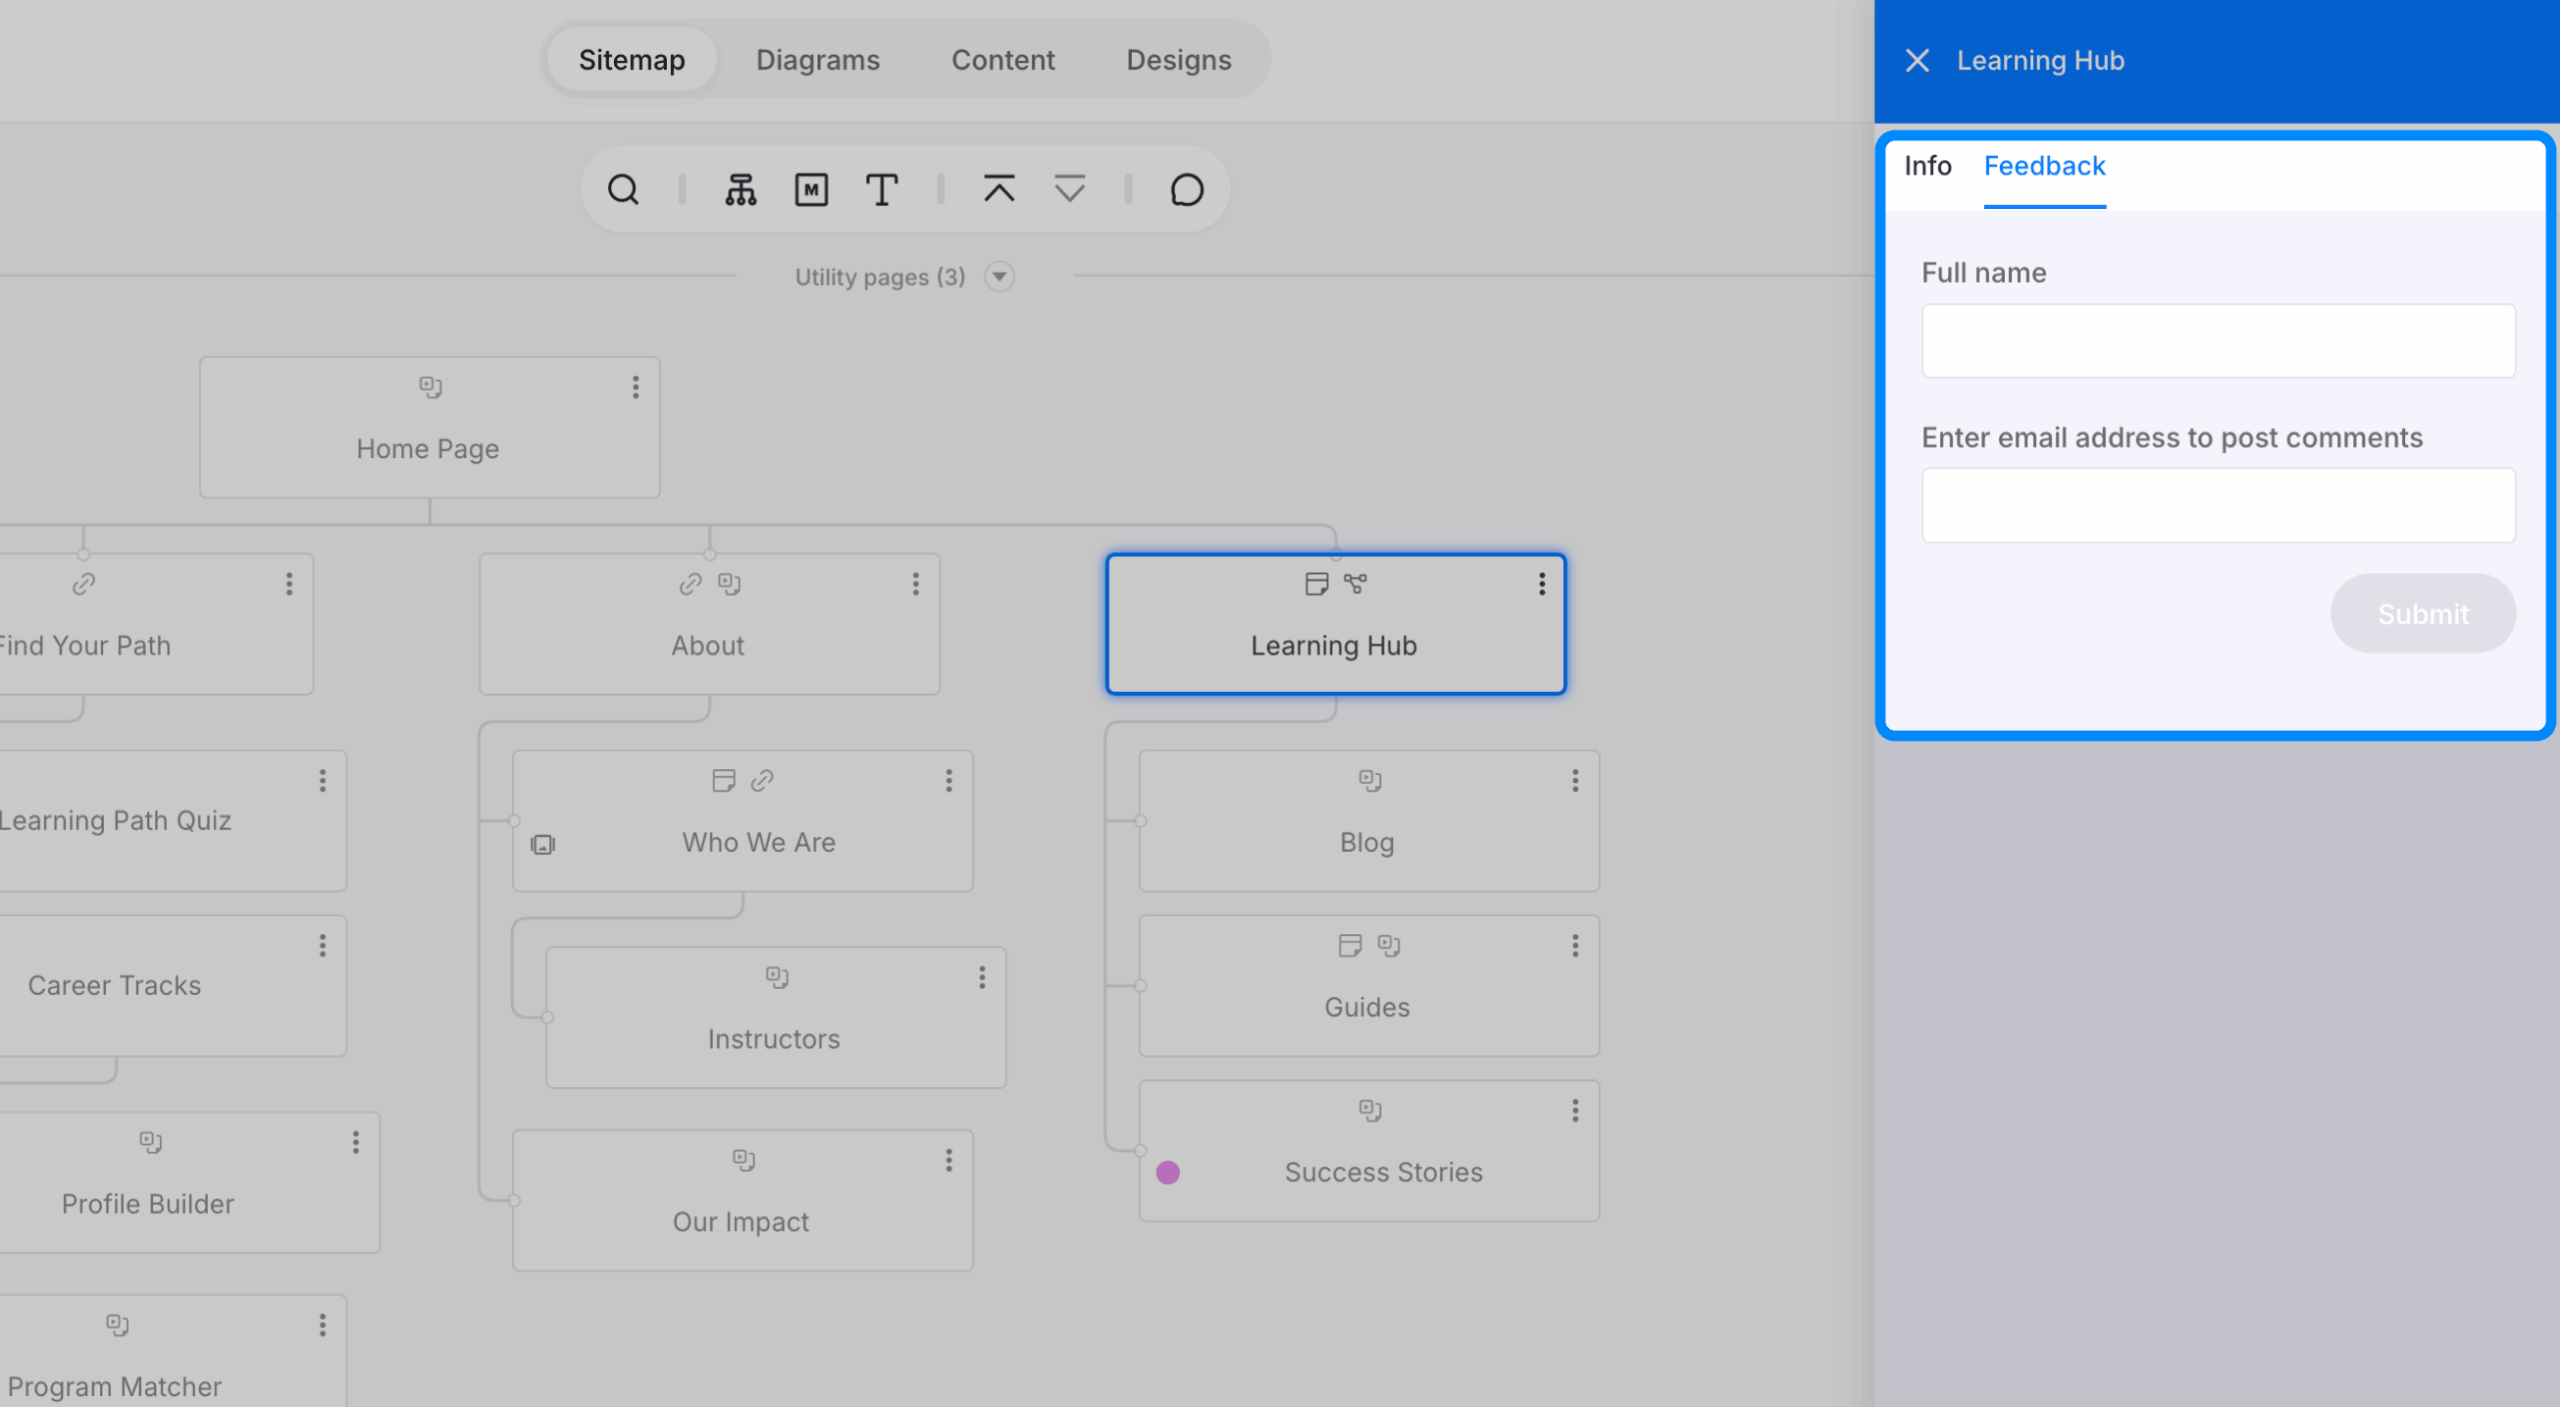The image size is (2560, 1407).
Task: Click the note icon on Guides card
Action: [x=1349, y=946]
